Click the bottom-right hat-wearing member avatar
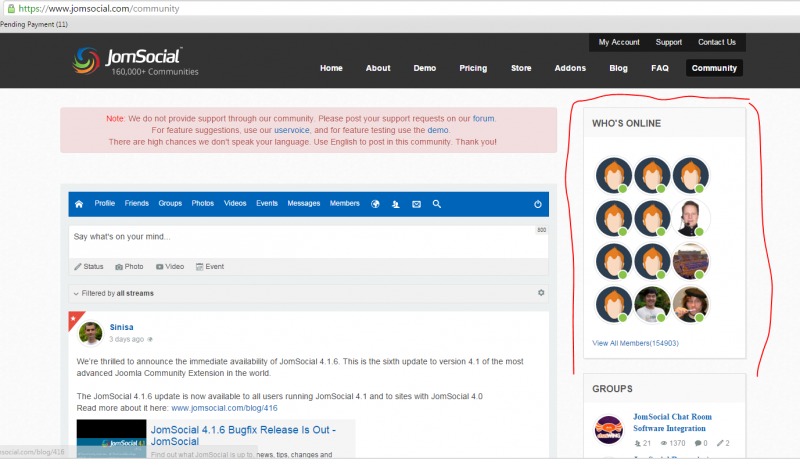Image resolution: width=800 pixels, height=459 pixels. point(690,304)
